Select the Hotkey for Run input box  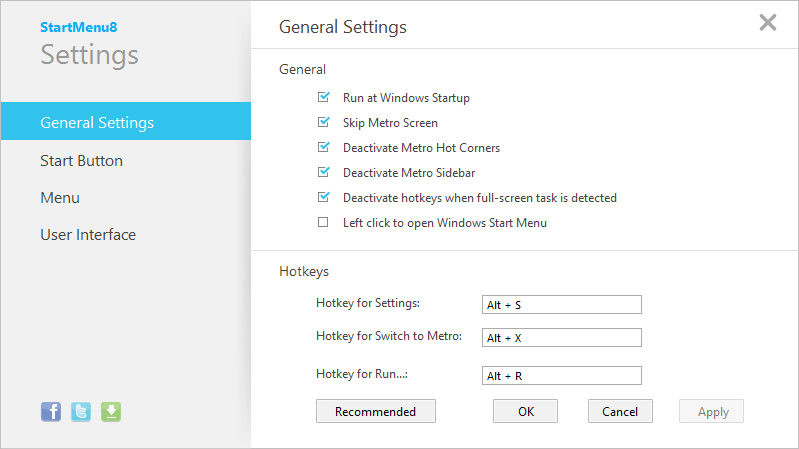pyautogui.click(x=561, y=376)
